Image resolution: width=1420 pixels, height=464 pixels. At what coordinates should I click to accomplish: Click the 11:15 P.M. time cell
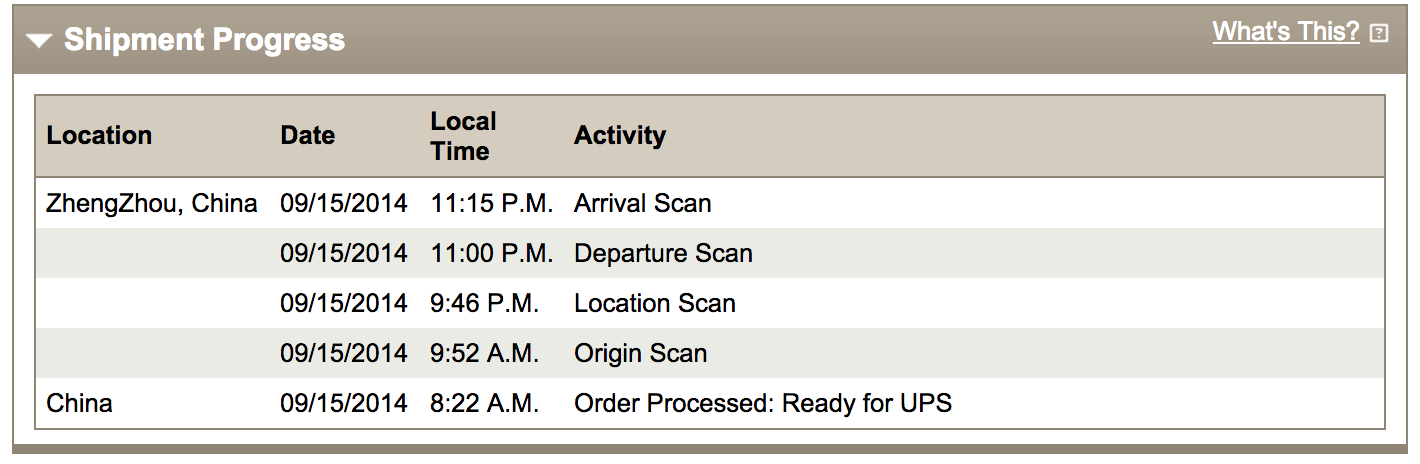(x=491, y=204)
